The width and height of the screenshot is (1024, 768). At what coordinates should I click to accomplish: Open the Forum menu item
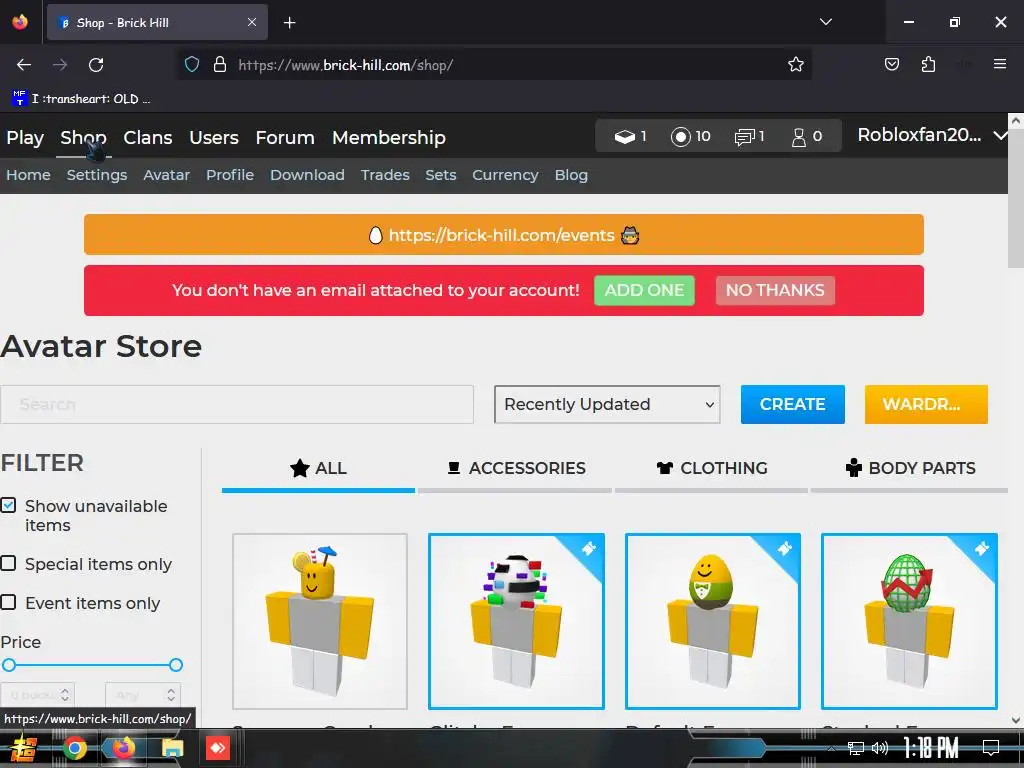[x=285, y=138]
